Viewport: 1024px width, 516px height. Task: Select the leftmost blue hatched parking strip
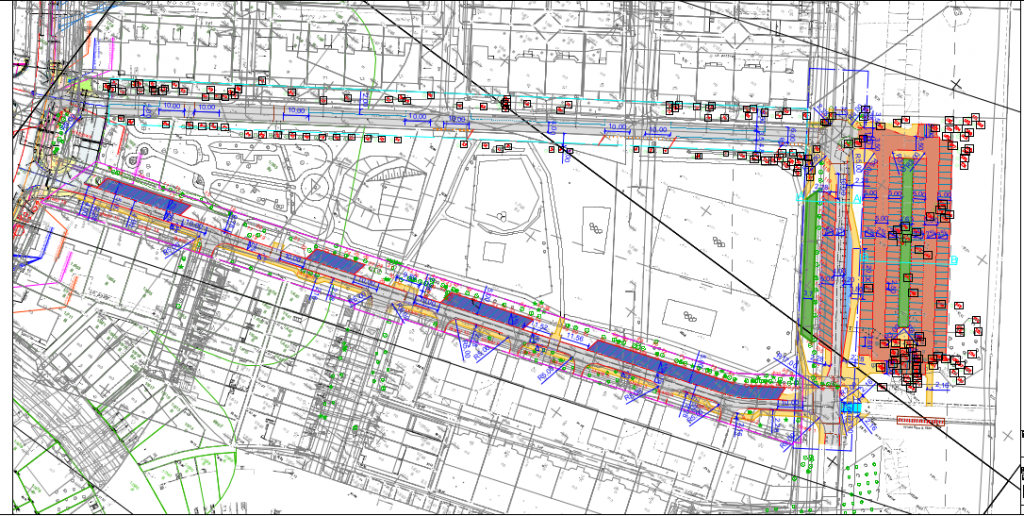pyautogui.click(x=141, y=196)
